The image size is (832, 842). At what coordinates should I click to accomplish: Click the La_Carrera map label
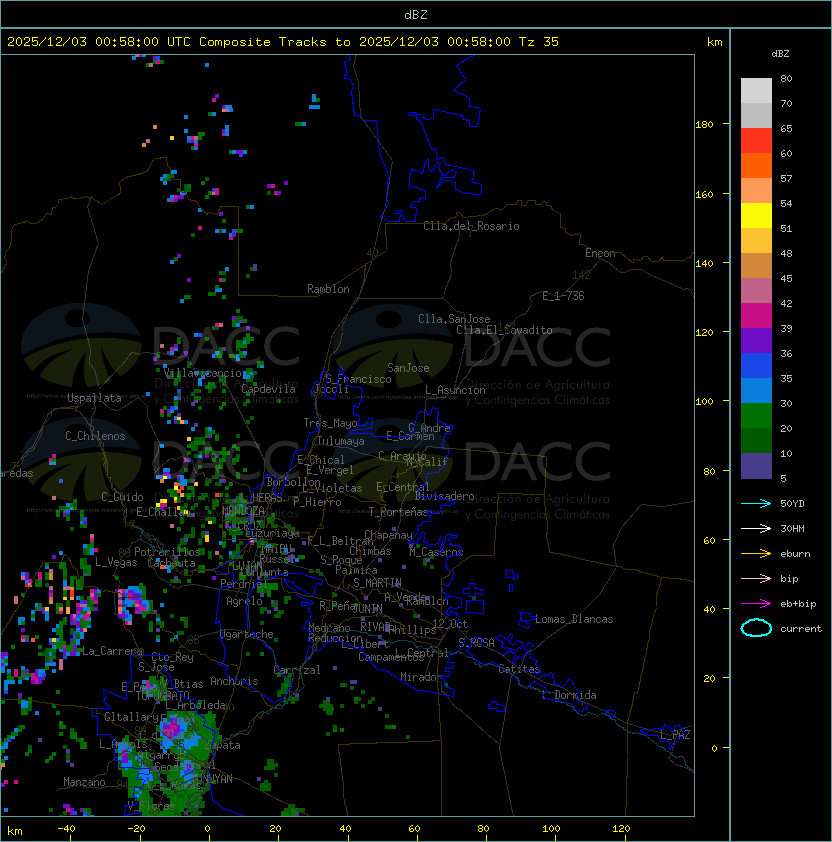(113, 651)
